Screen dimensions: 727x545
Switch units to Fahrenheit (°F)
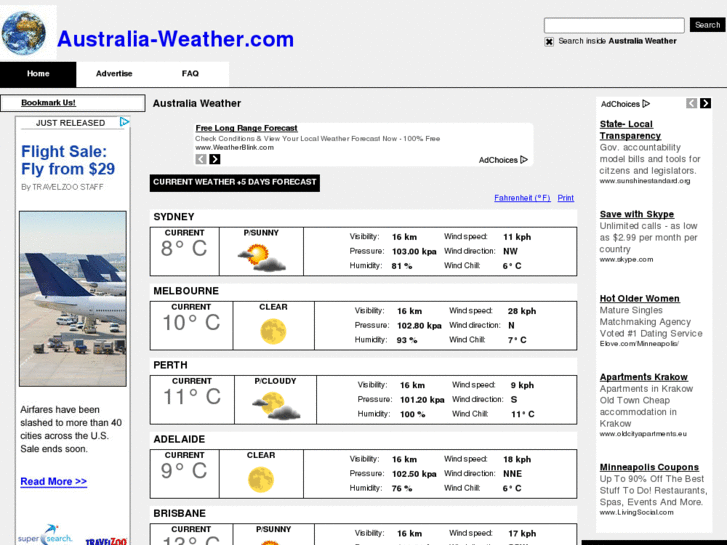[522, 198]
